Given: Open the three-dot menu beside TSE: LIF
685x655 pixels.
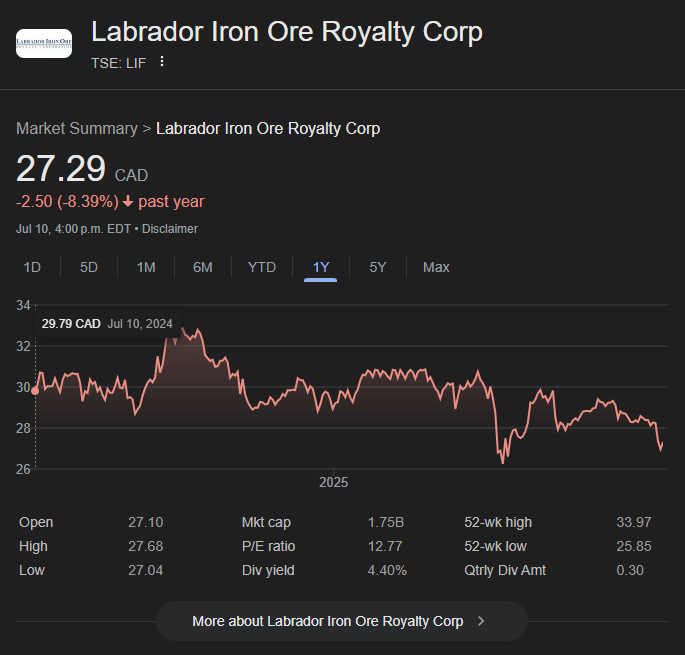Looking at the screenshot, I should tap(162, 62).
